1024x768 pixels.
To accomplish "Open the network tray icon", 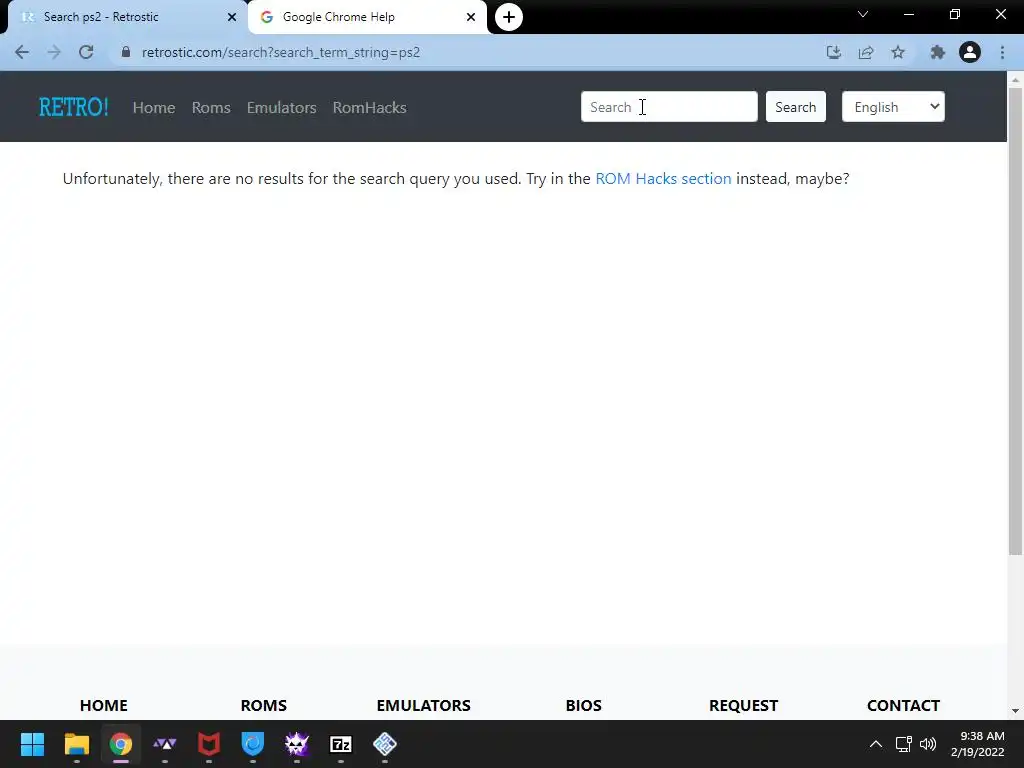I will [x=903, y=744].
